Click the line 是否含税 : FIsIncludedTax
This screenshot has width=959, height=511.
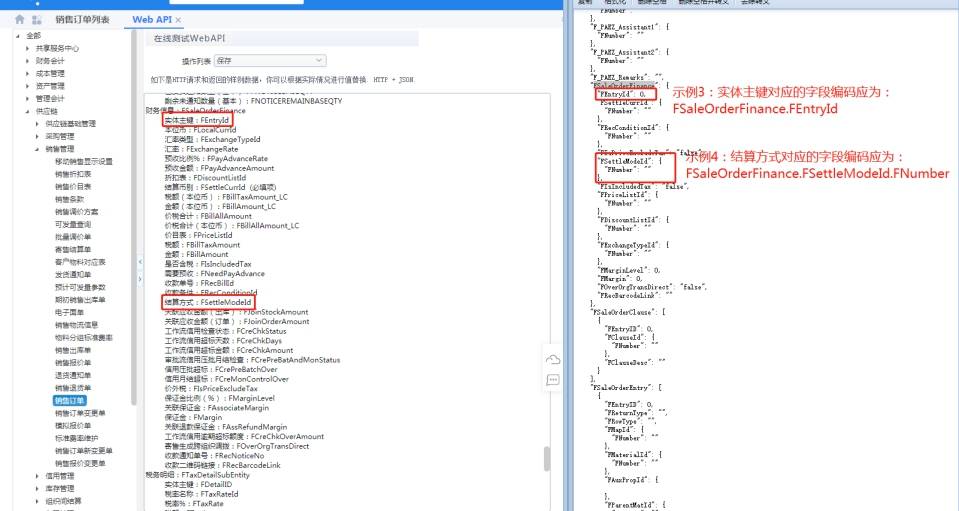207,264
